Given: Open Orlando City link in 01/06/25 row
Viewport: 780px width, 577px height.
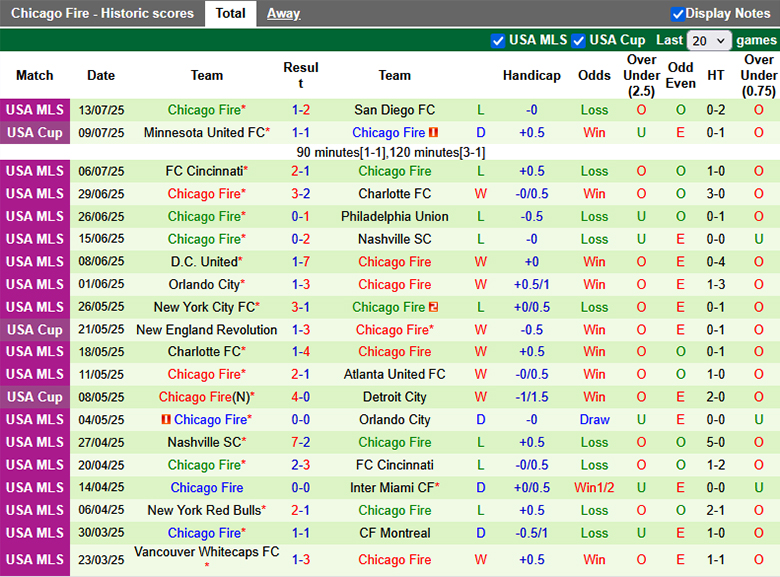Looking at the screenshot, I should pos(206,285).
